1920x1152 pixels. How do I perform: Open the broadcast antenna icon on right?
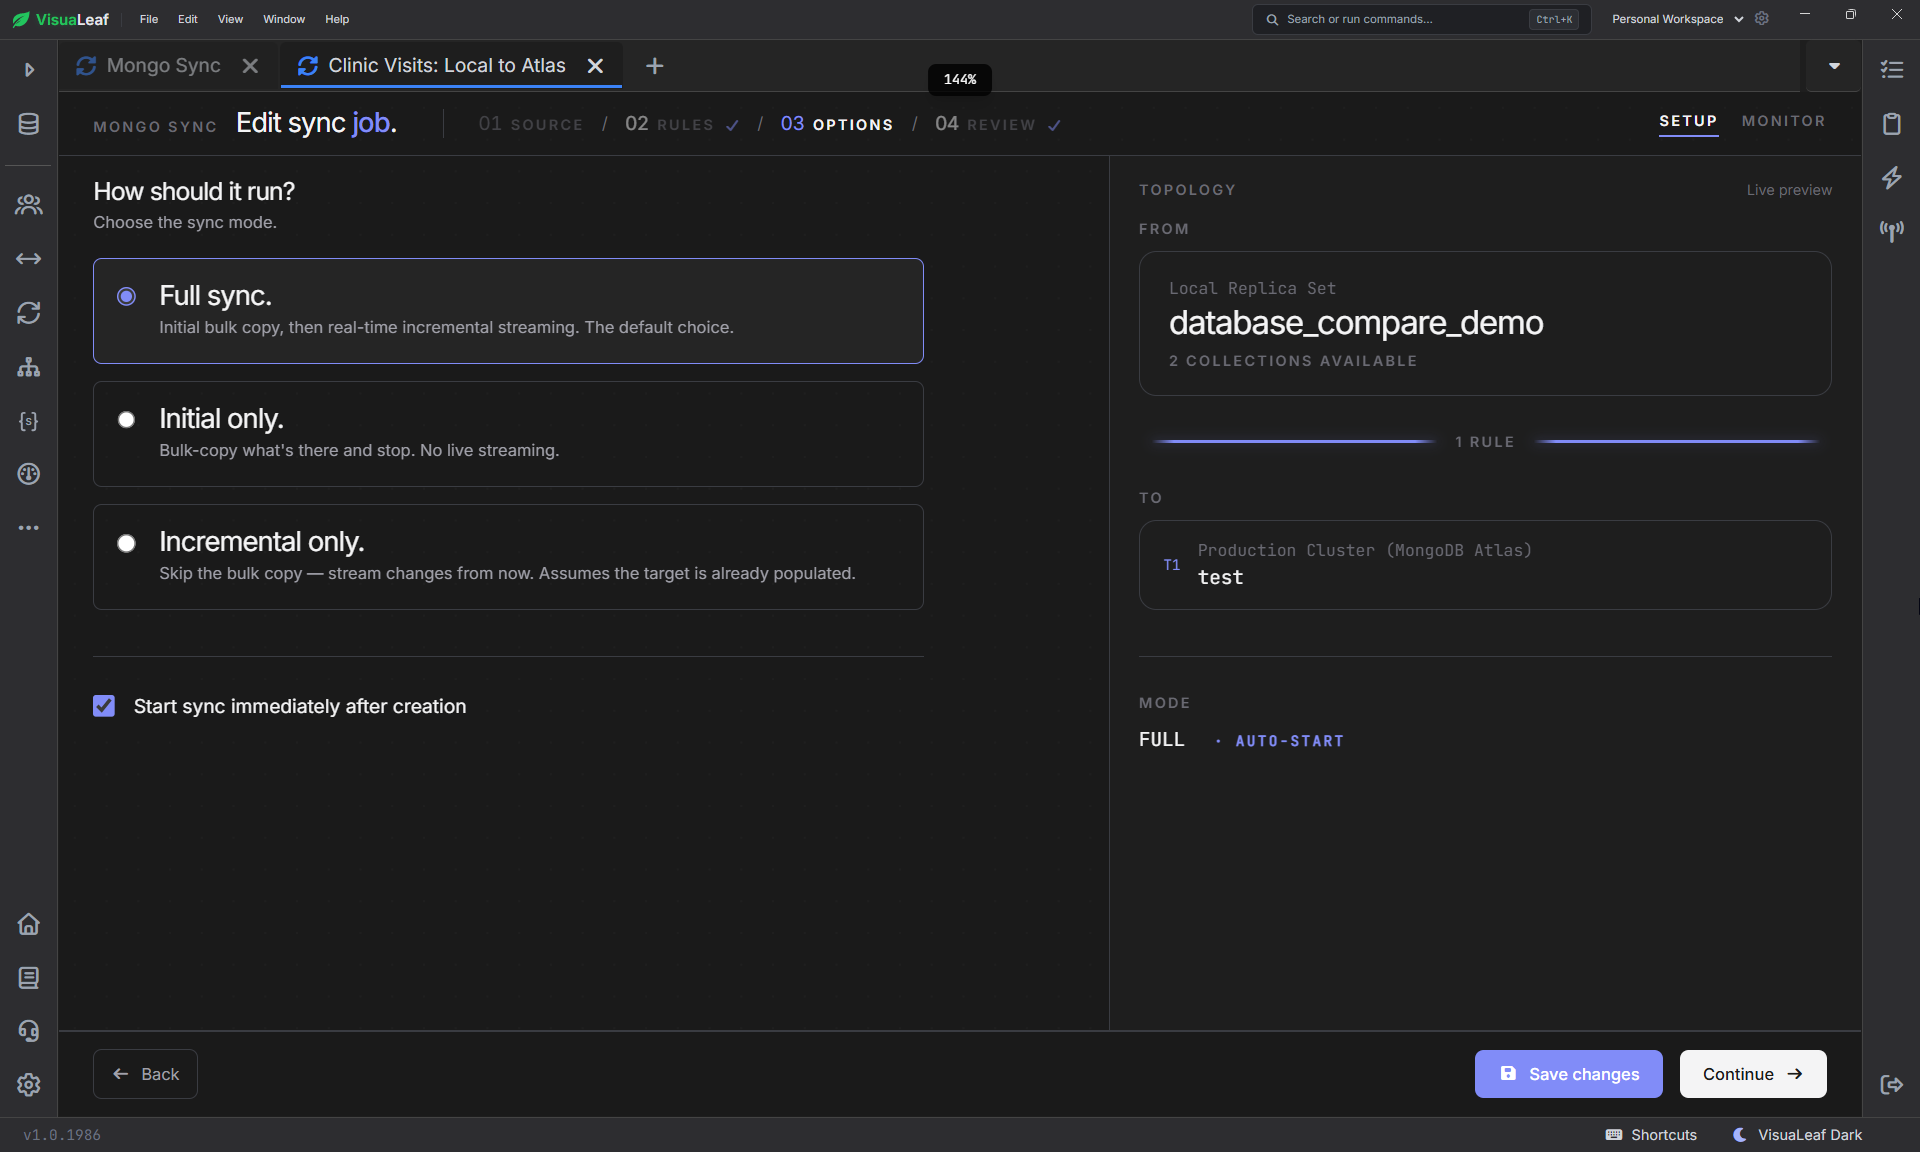pos(1891,232)
